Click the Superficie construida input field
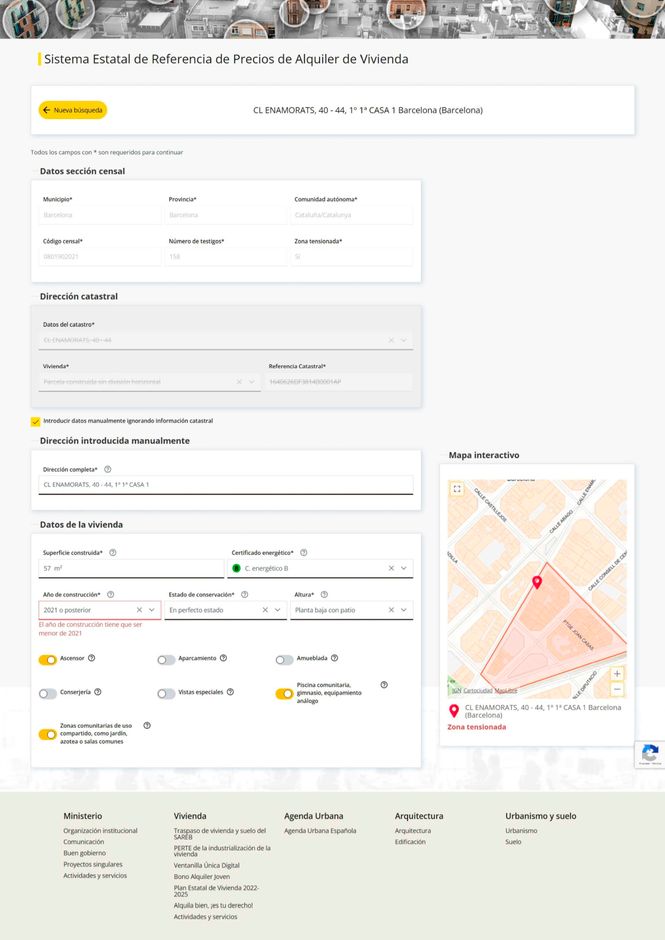This screenshot has height=940, width=665. coord(131,568)
